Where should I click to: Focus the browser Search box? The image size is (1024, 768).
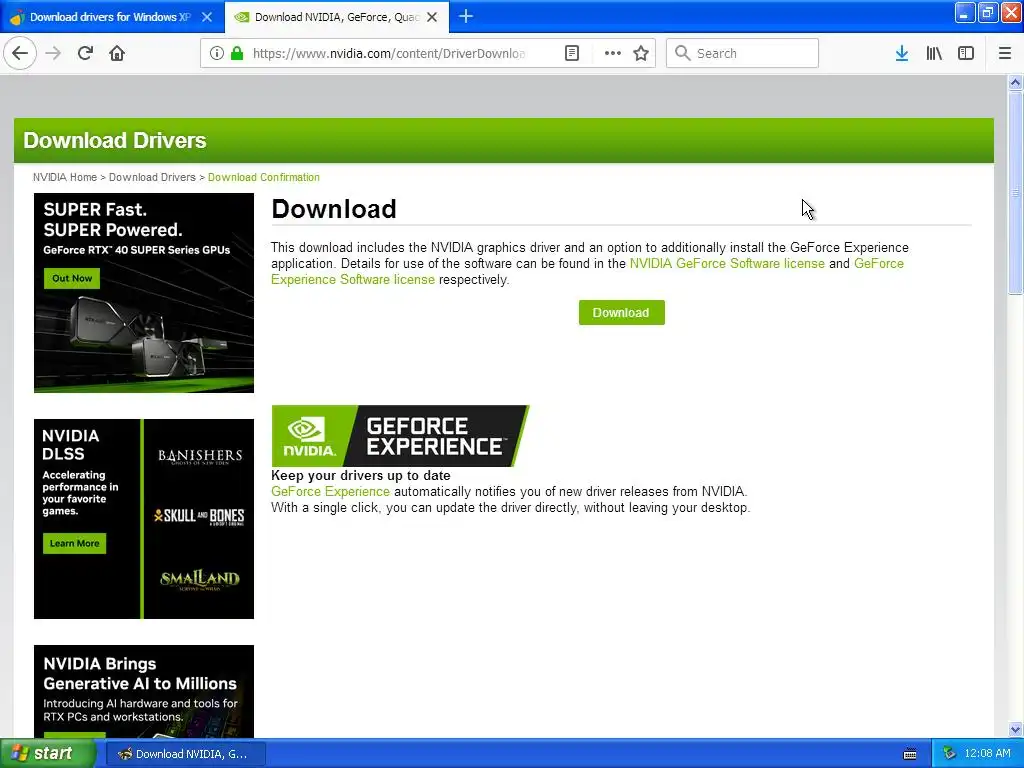click(742, 53)
